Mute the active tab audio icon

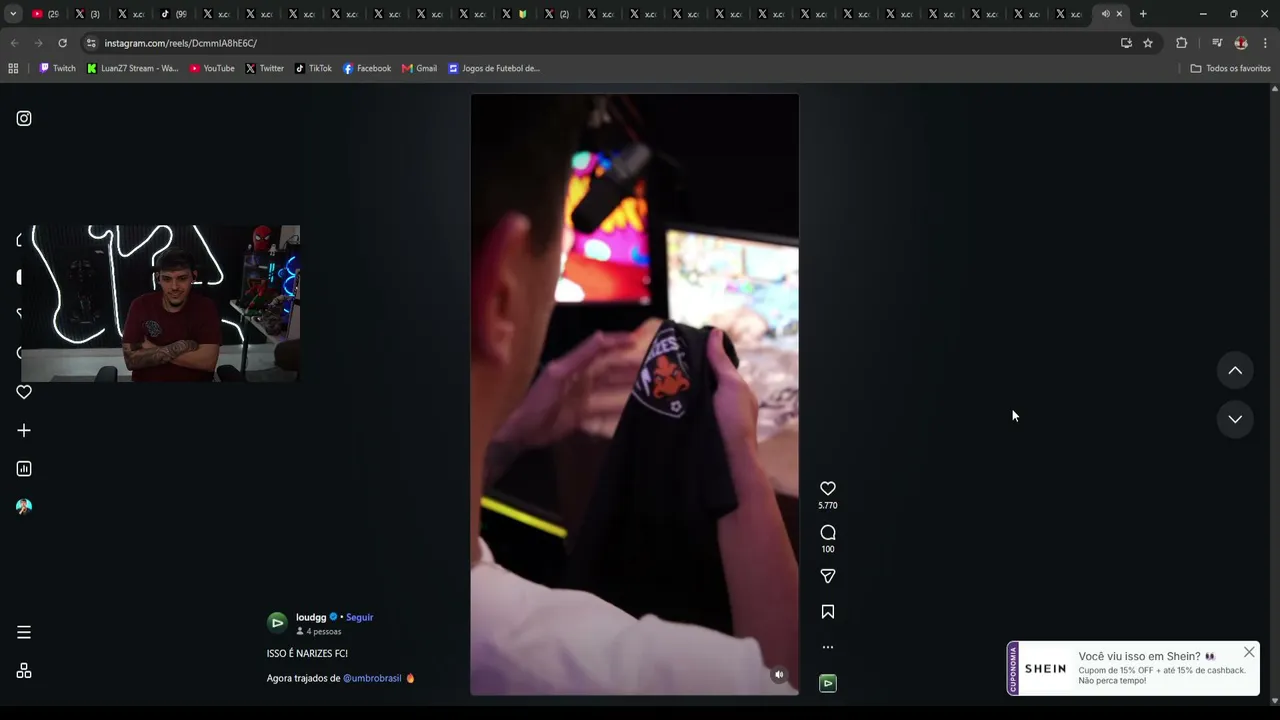(x=1105, y=14)
